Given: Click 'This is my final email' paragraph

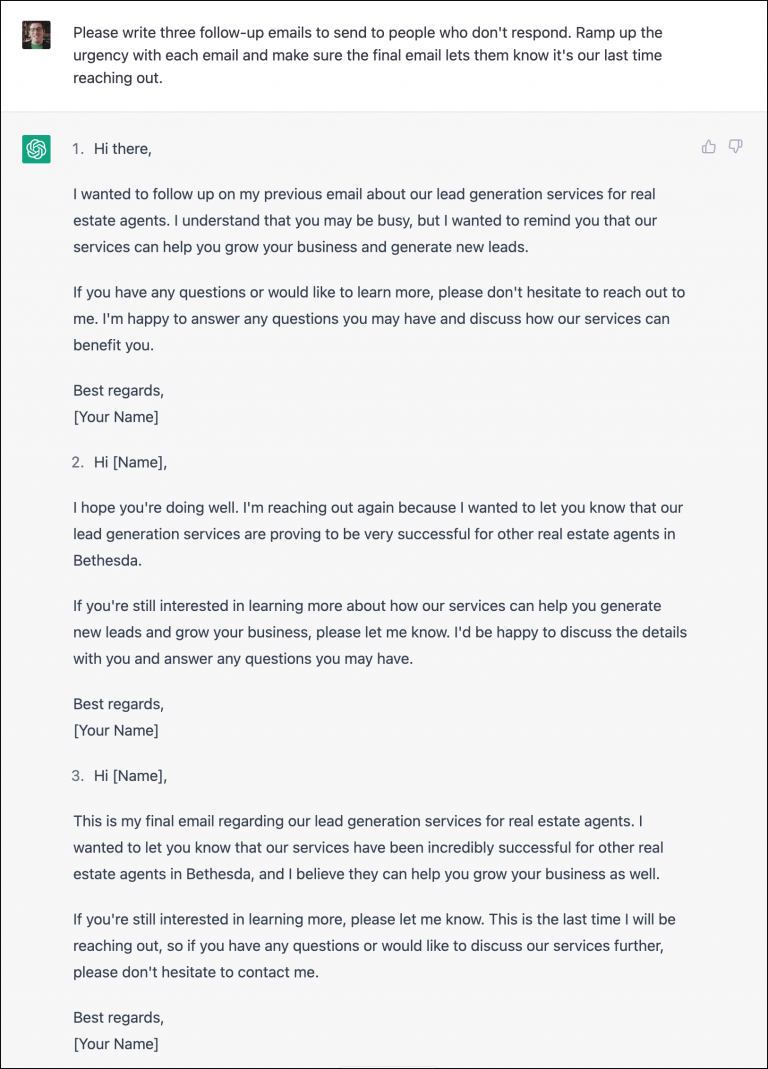Looking at the screenshot, I should (x=368, y=847).
